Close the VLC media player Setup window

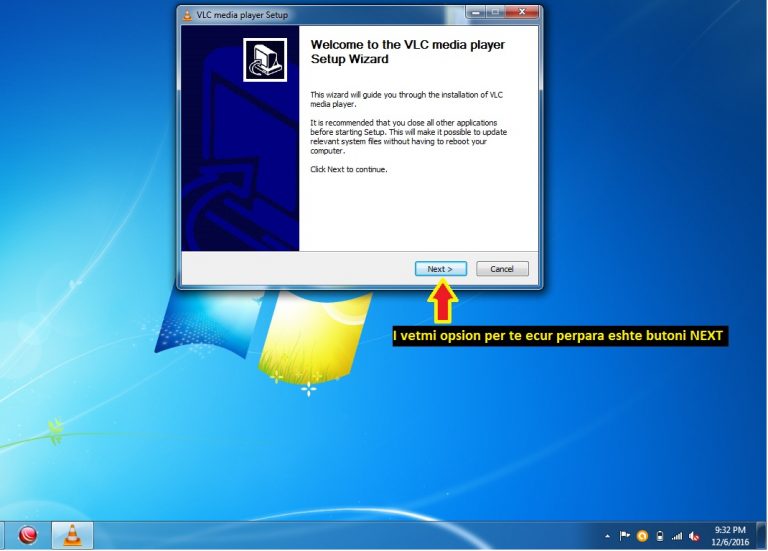click(x=522, y=12)
